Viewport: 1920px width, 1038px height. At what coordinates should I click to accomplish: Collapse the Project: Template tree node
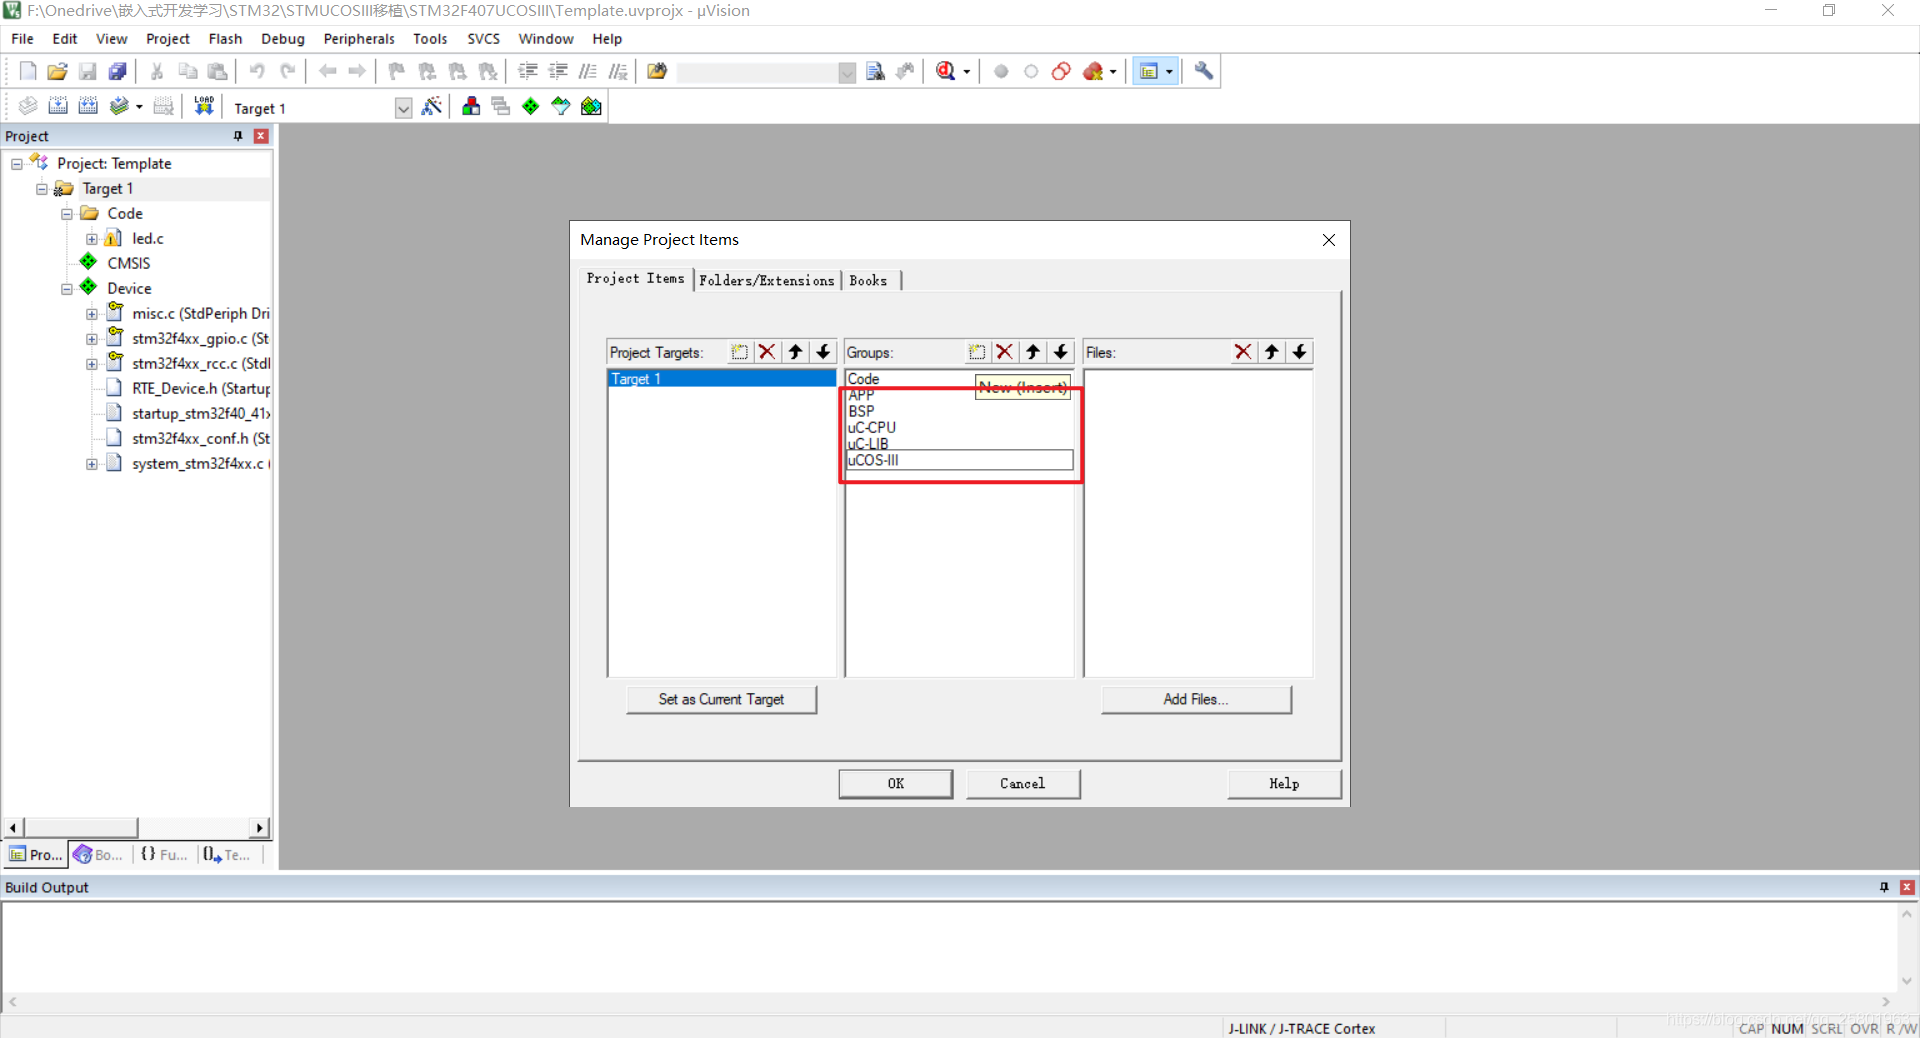pyautogui.click(x=17, y=164)
